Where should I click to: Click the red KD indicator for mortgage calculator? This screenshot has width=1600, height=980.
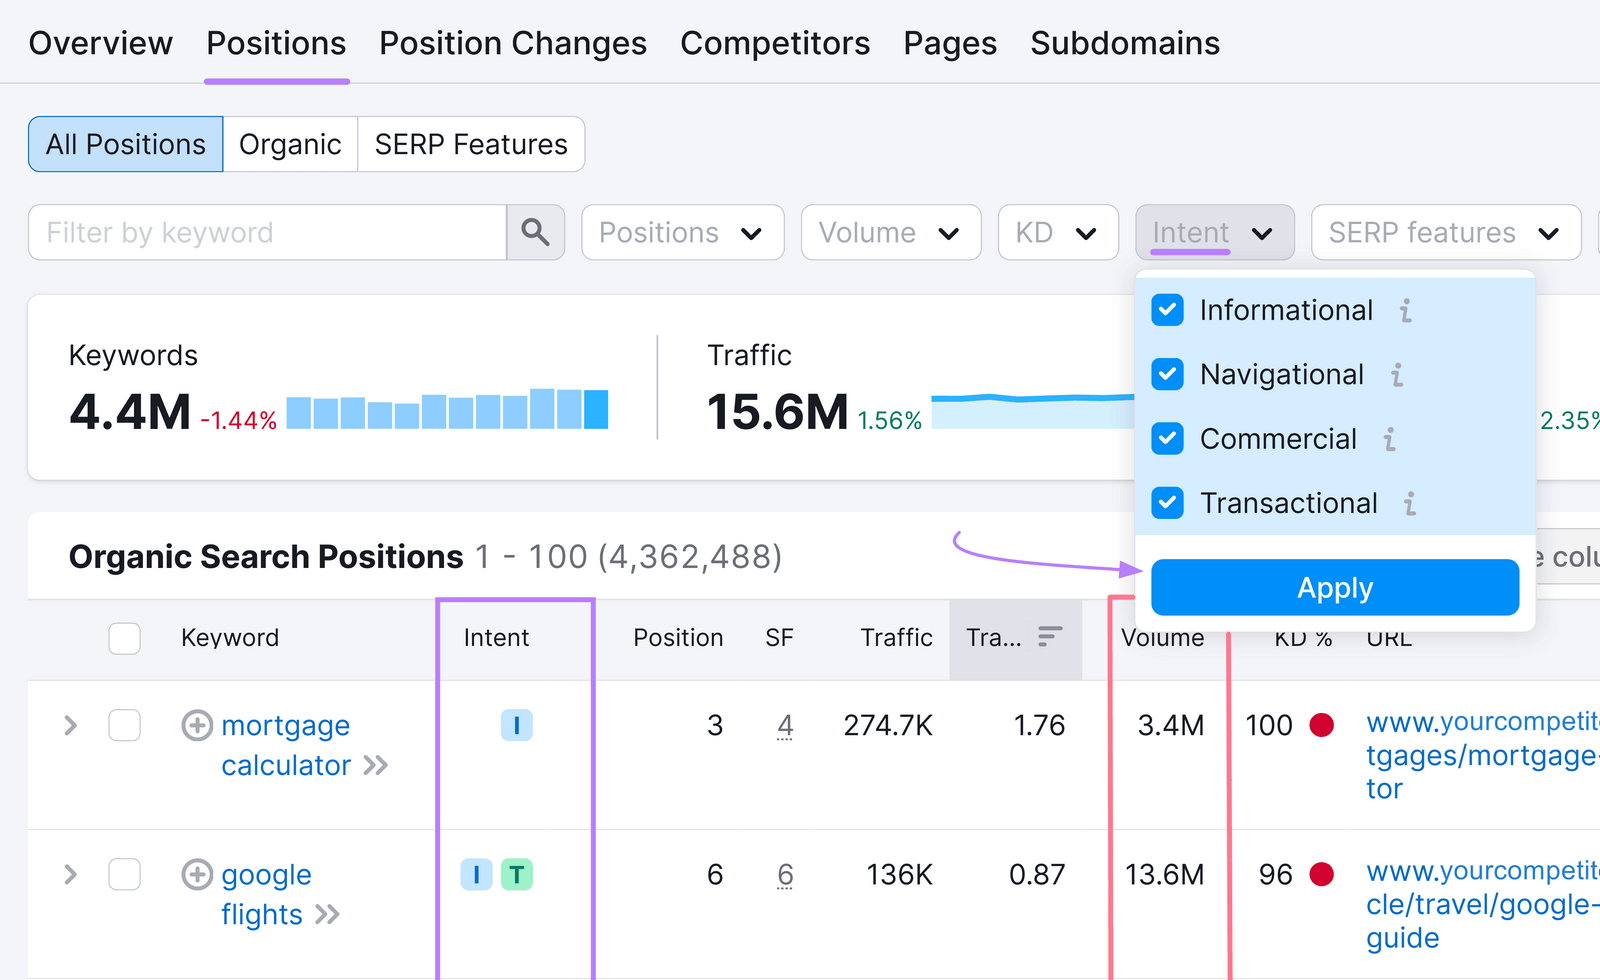pos(1322,725)
